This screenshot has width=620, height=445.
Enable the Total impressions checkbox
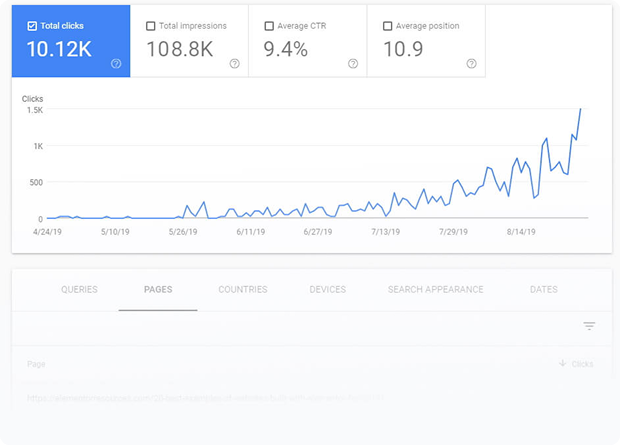point(151,26)
